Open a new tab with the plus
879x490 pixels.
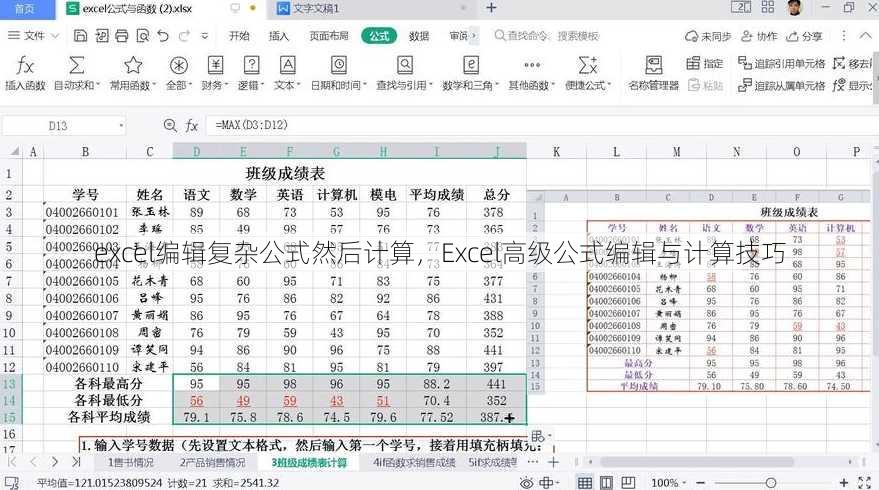click(491, 8)
